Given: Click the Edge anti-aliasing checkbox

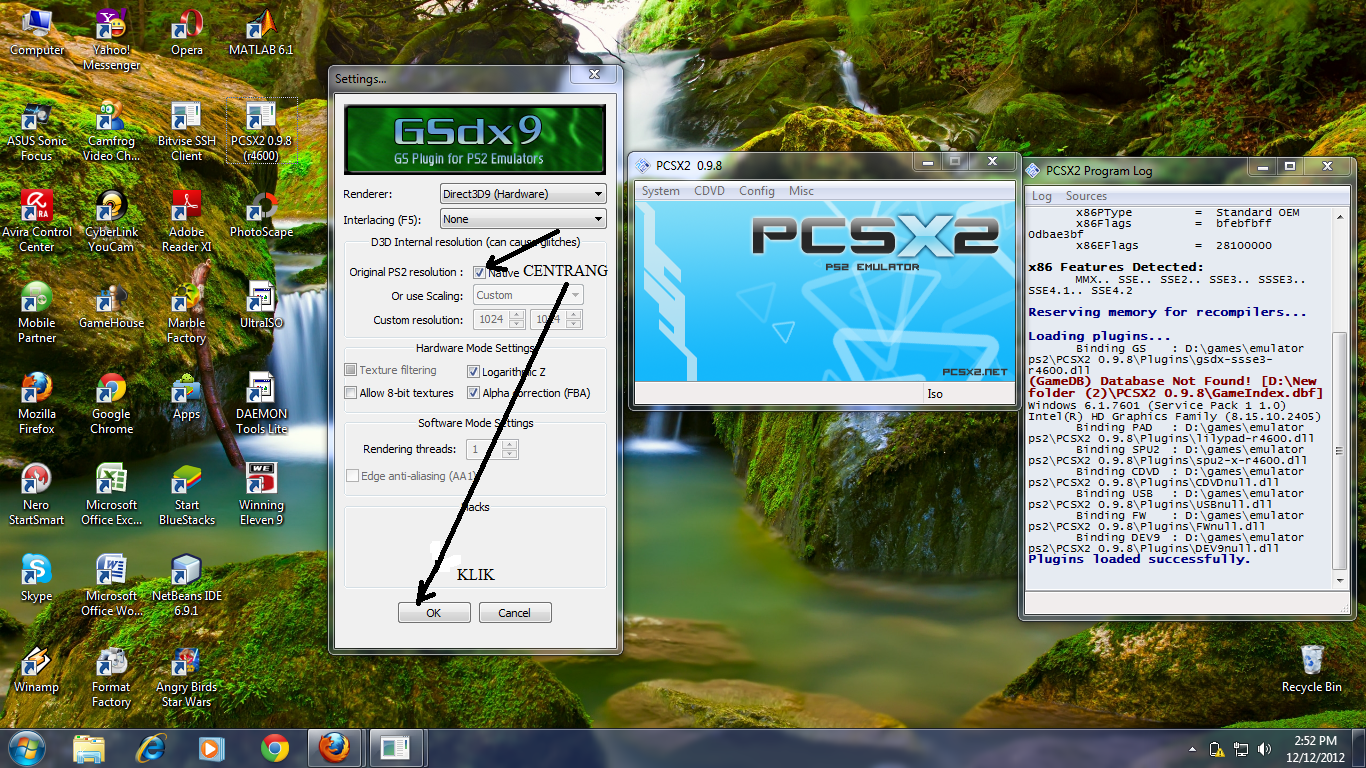Looking at the screenshot, I should 352,476.
